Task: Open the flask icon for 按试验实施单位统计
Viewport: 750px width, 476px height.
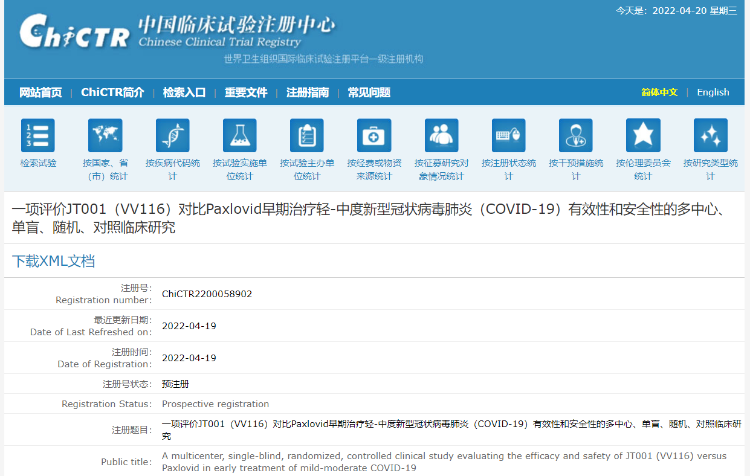Action: click(239, 135)
